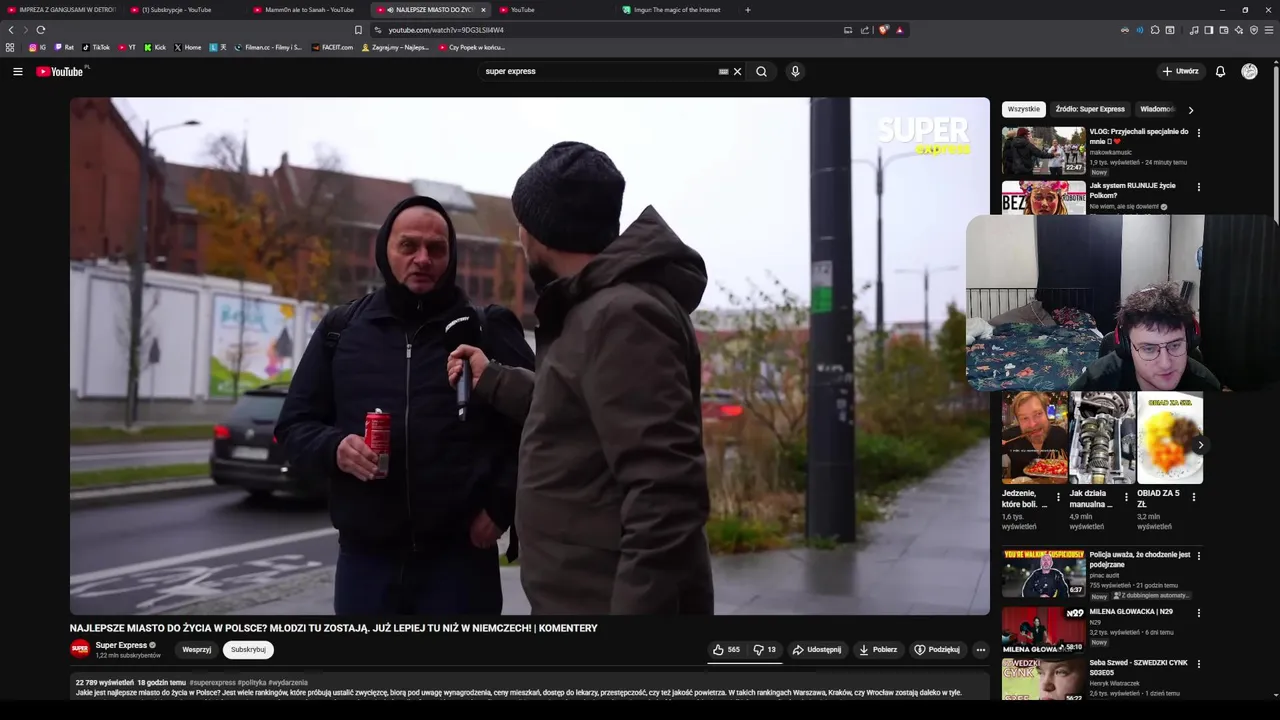Viewport: 1280px width, 720px height.
Task: Open the apps grid in bookmarks bar
Action: [10, 47]
